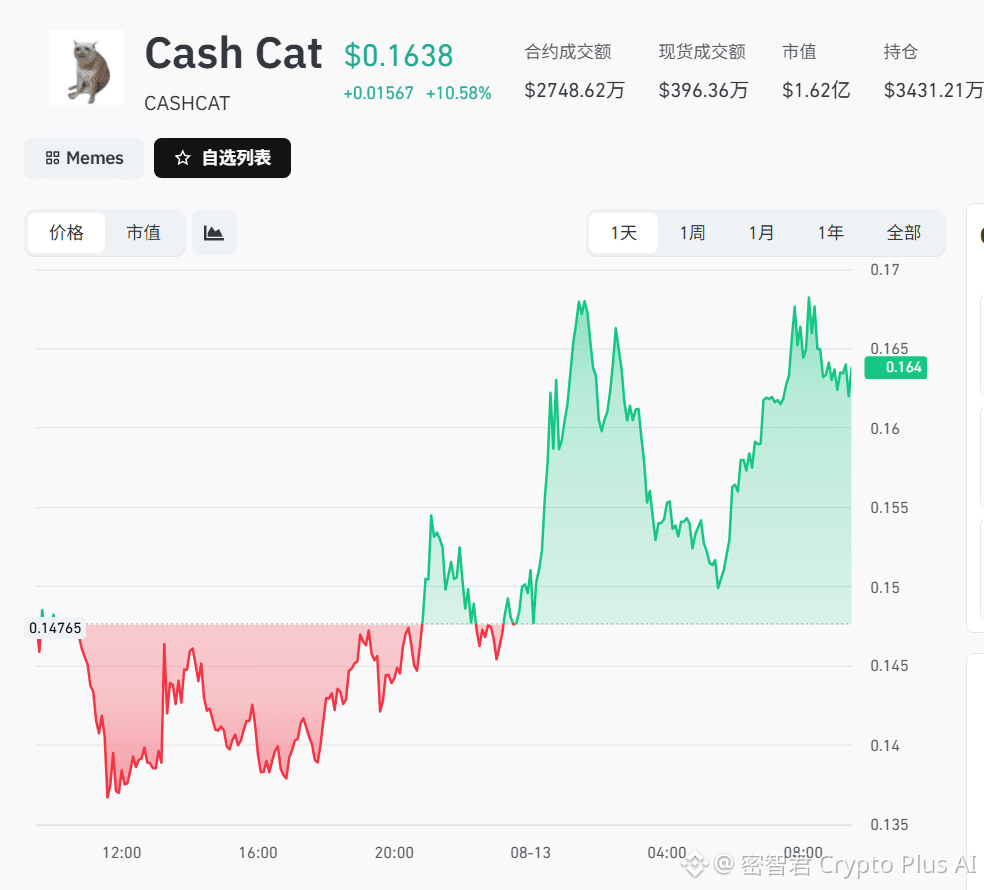Open the Memes category tag
Image resolution: width=984 pixels, height=890 pixels.
[84, 158]
